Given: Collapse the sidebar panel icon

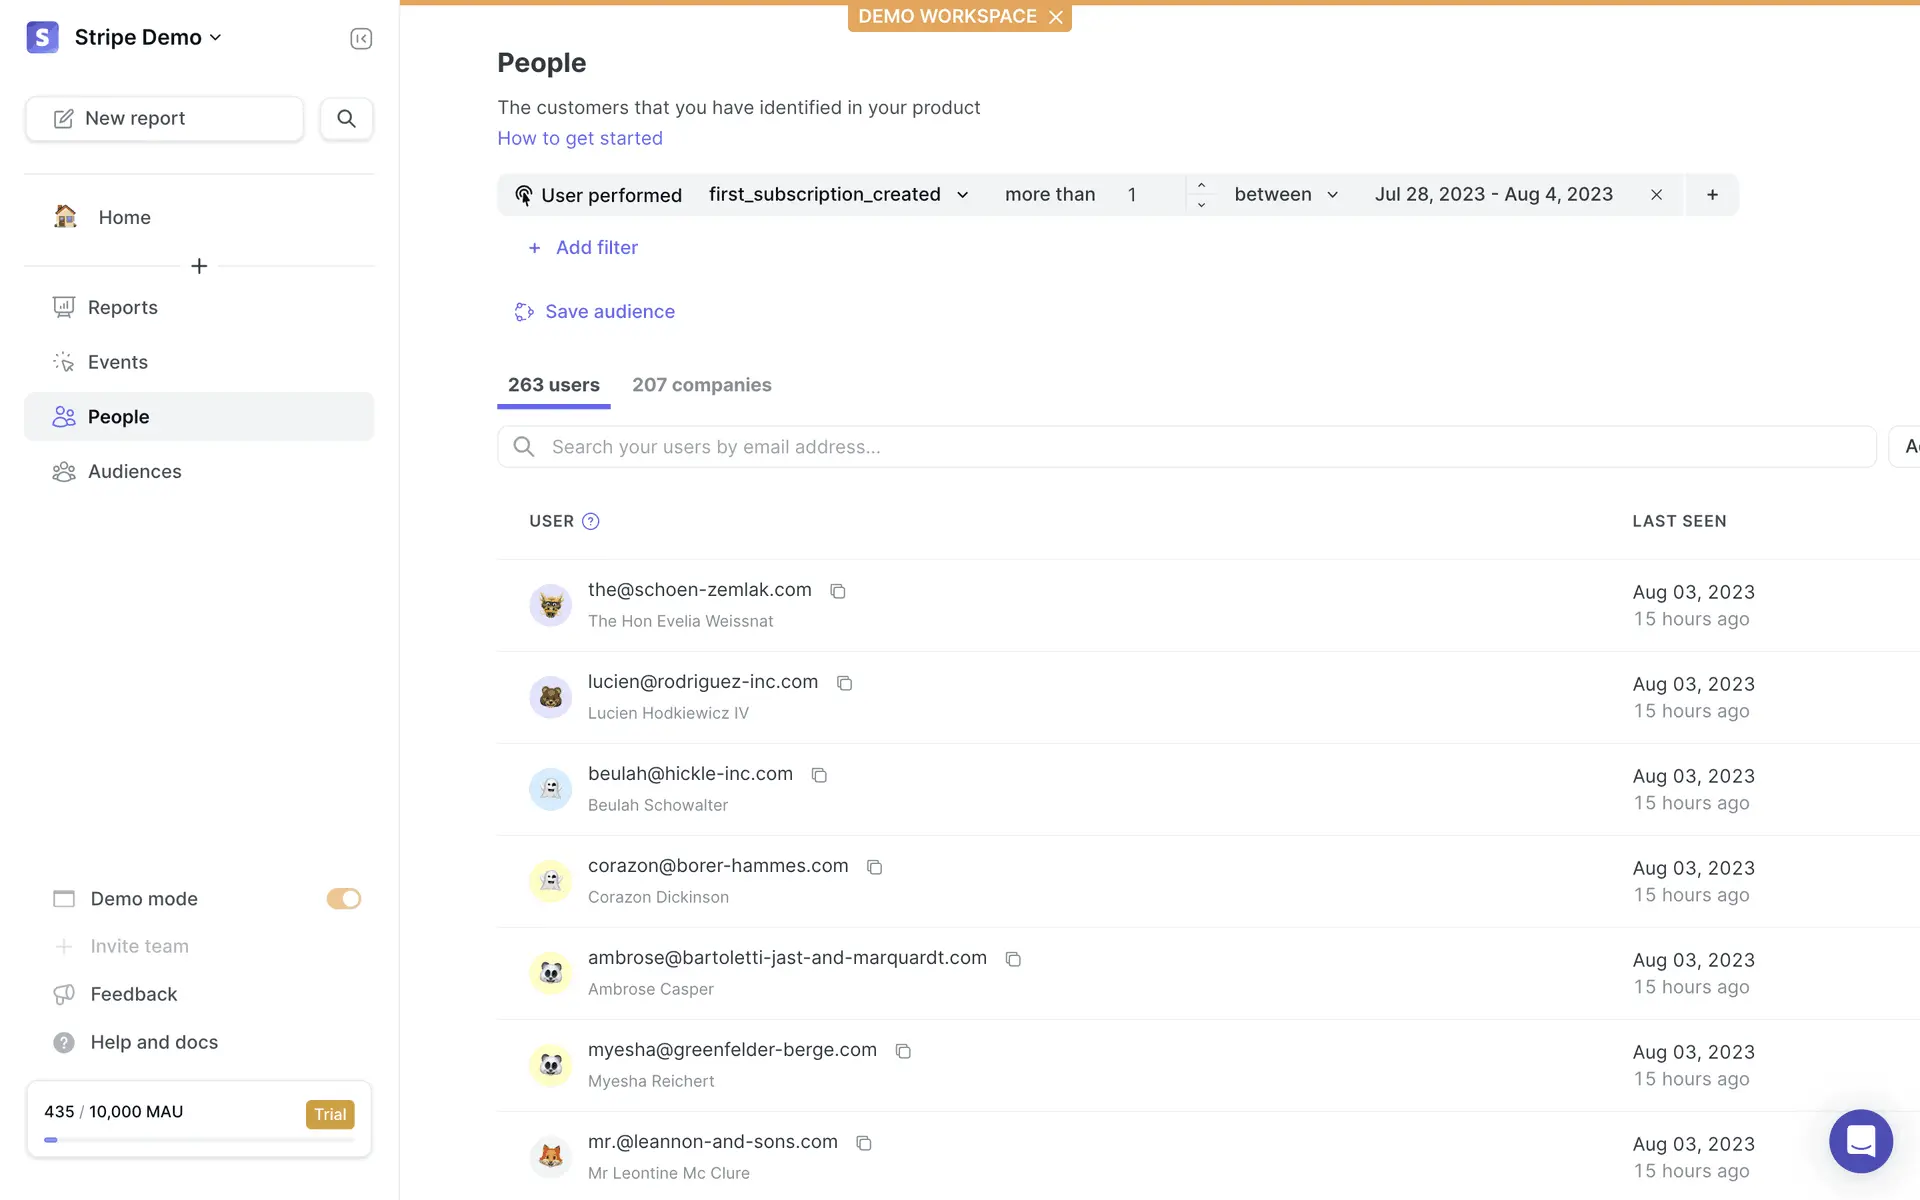Looking at the screenshot, I should point(361,38).
